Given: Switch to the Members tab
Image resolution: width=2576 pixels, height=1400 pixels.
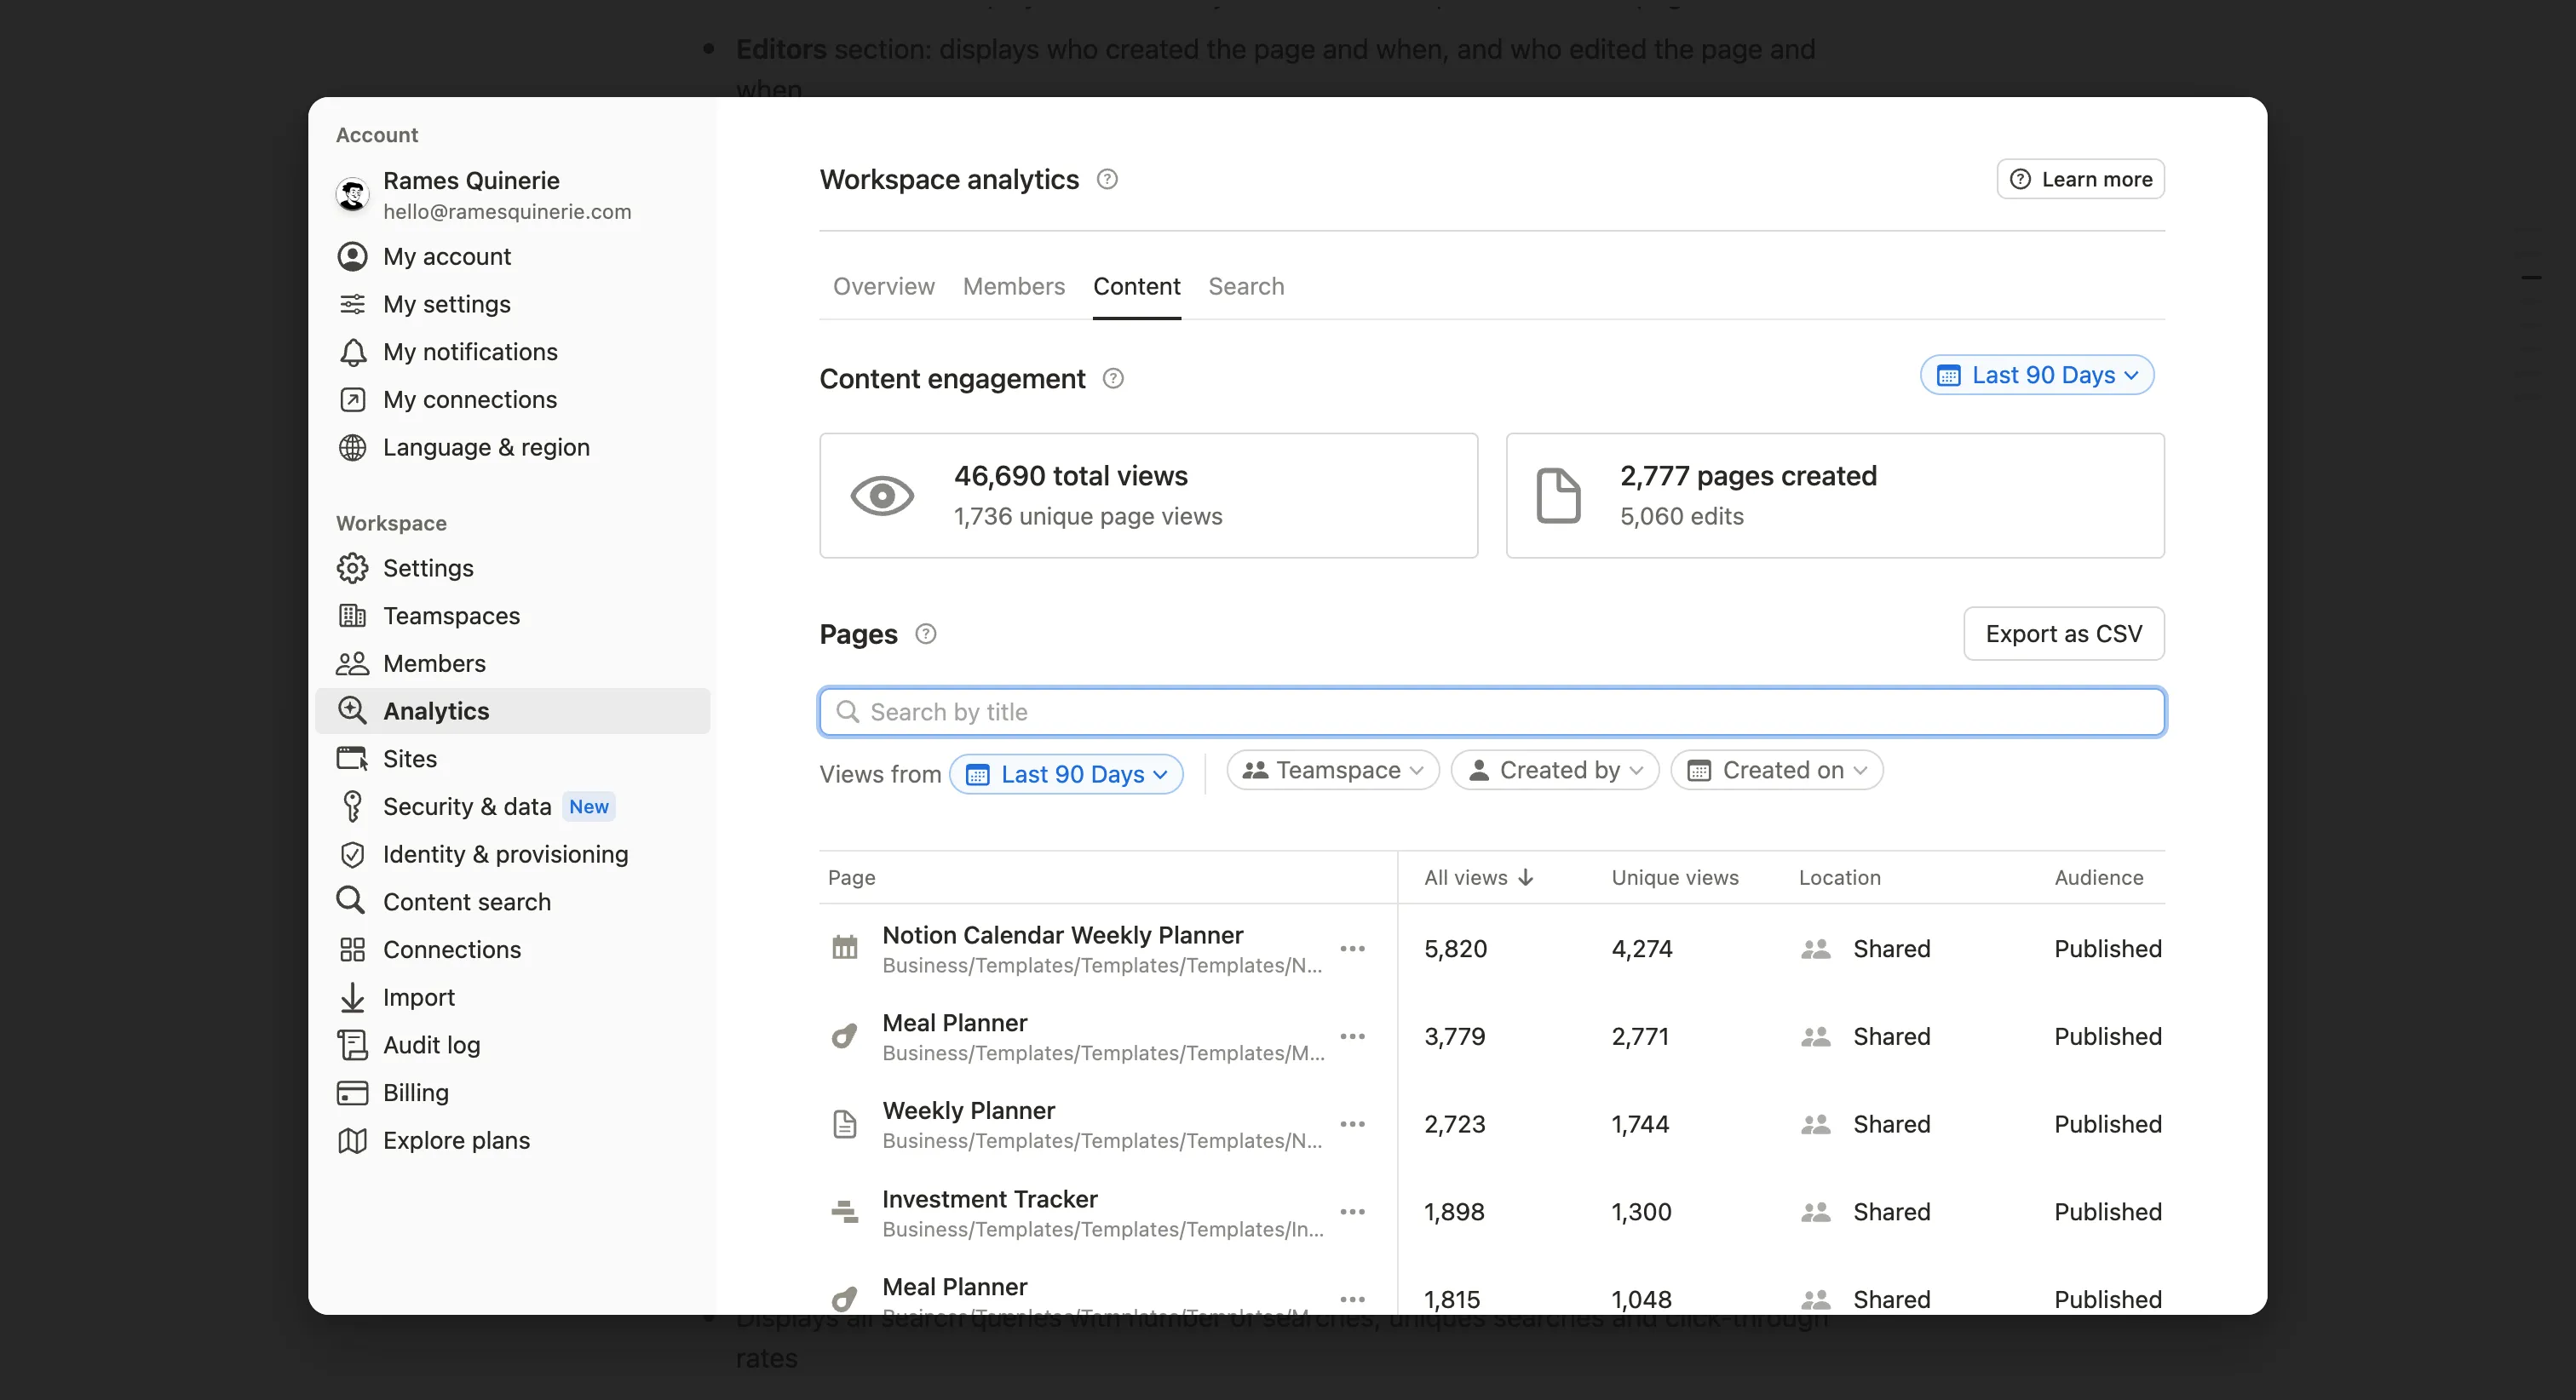Looking at the screenshot, I should pyautogui.click(x=1014, y=286).
